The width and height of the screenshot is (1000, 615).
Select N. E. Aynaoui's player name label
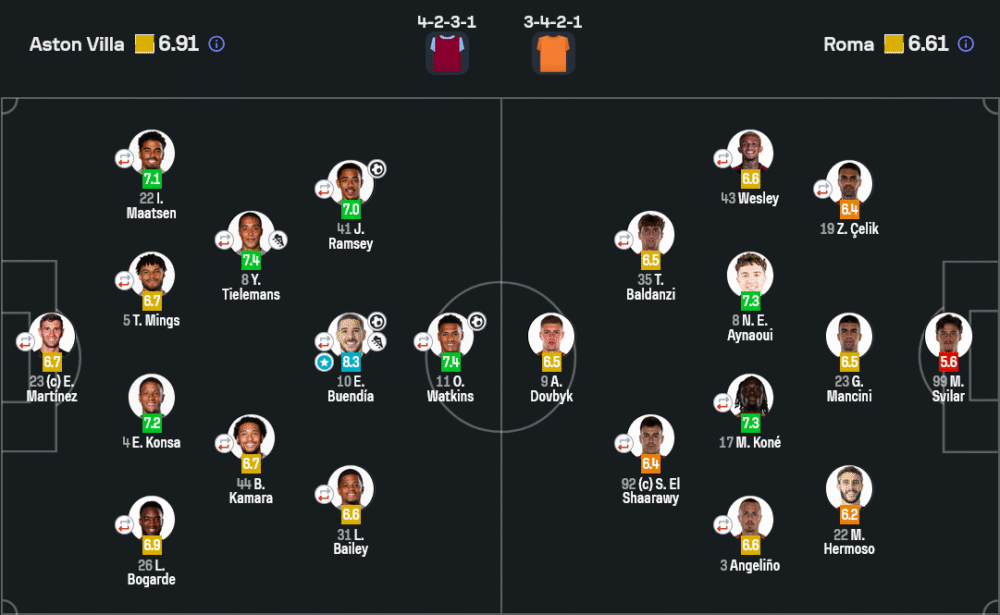(750, 327)
